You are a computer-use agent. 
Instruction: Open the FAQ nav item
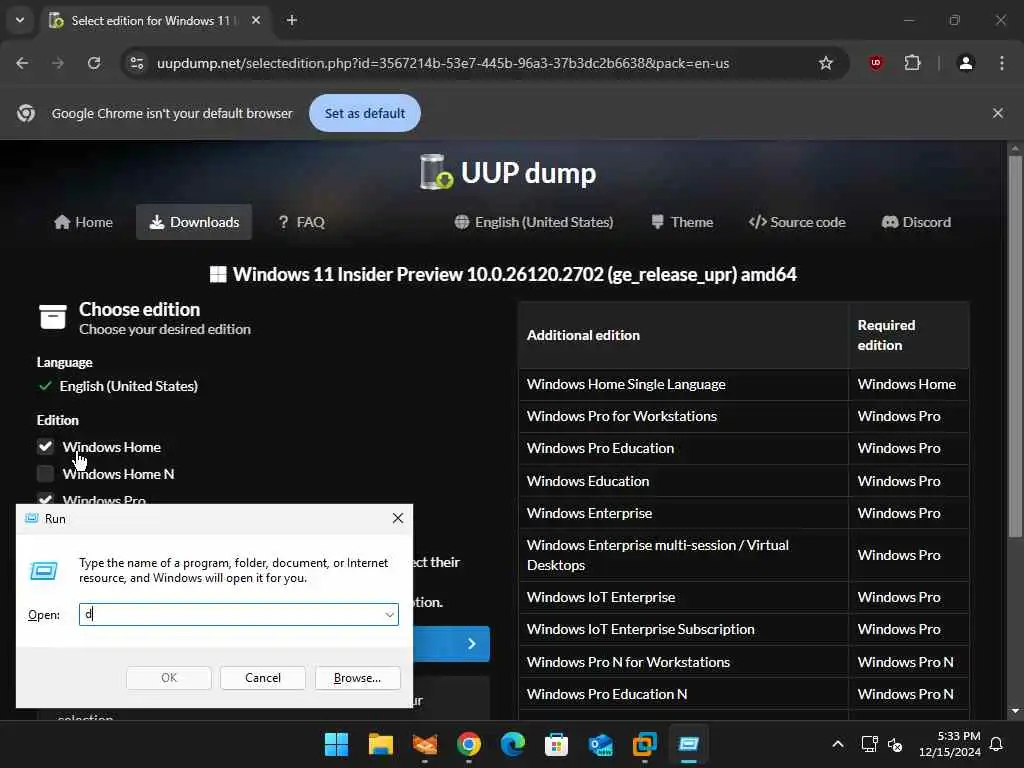[x=302, y=222]
